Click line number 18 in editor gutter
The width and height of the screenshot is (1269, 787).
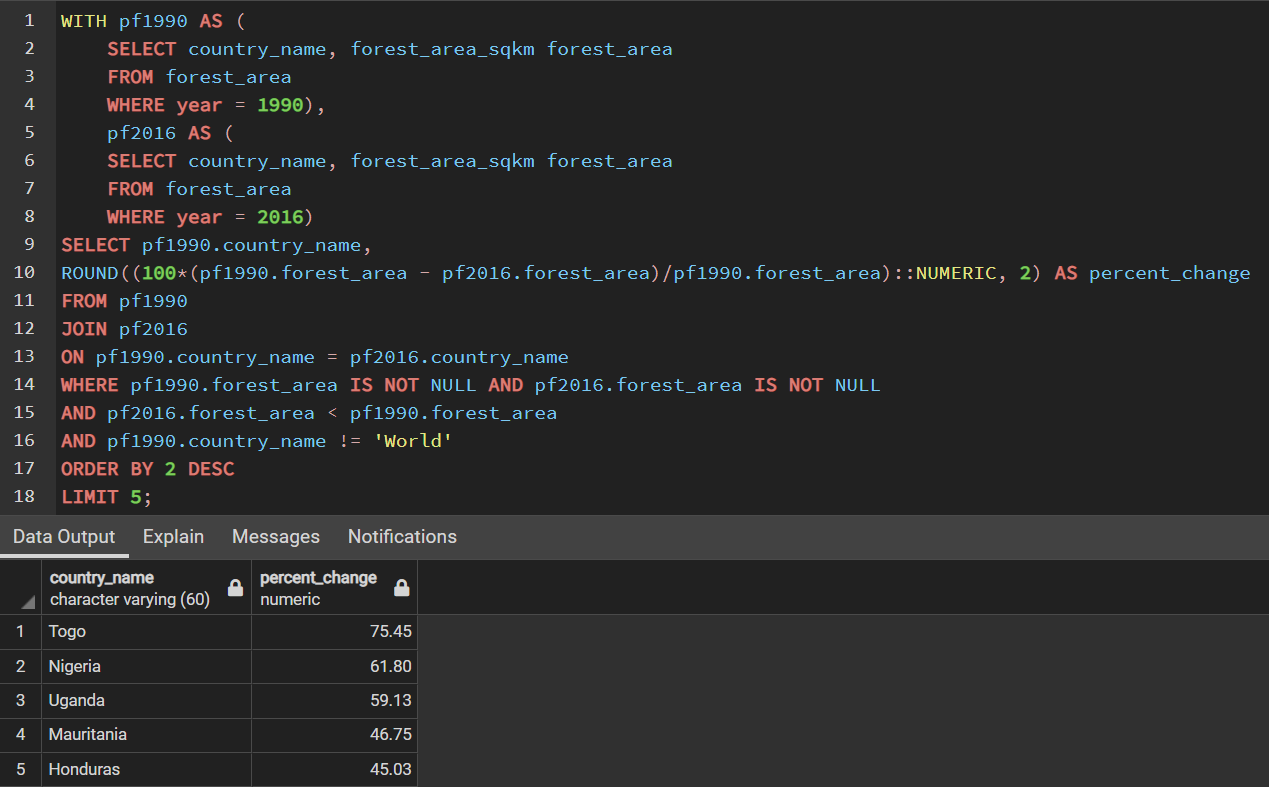25,497
